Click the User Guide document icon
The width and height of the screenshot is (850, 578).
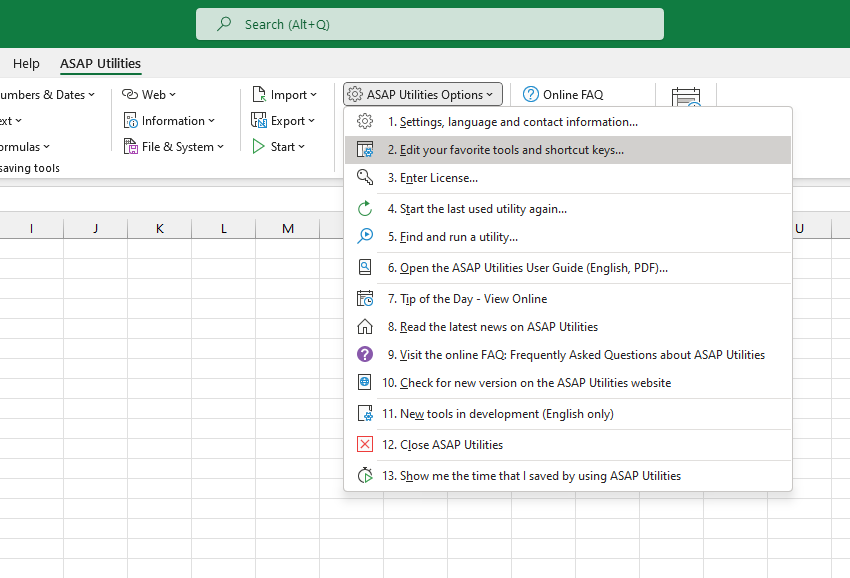click(x=365, y=267)
